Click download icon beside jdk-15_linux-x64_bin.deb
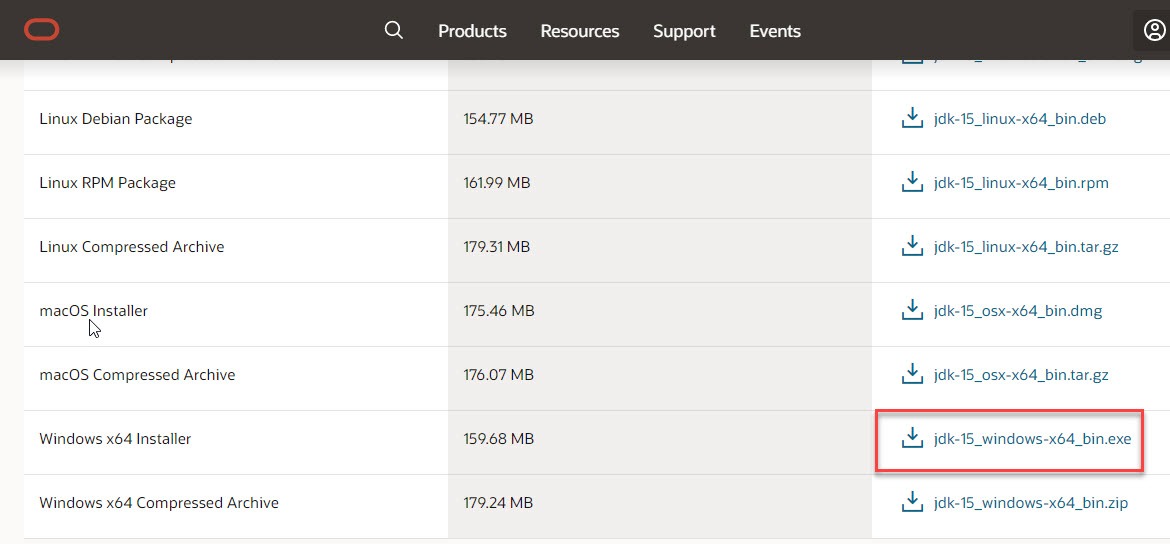The height and width of the screenshot is (544, 1170). 913,119
